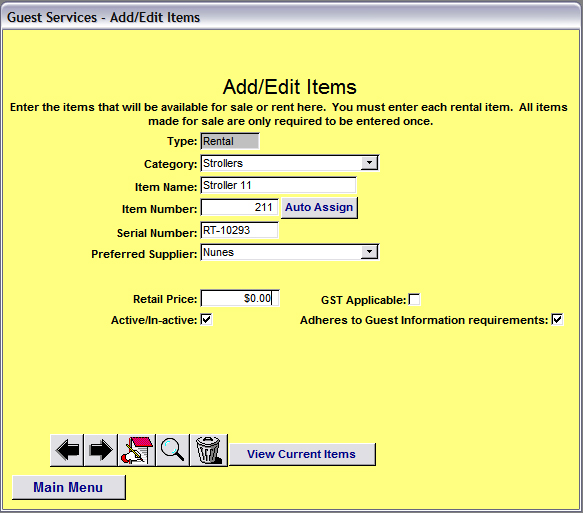This screenshot has height=513, width=583.
Task: Expand the Preferred Supplier dropdown arrow
Action: coord(369,252)
